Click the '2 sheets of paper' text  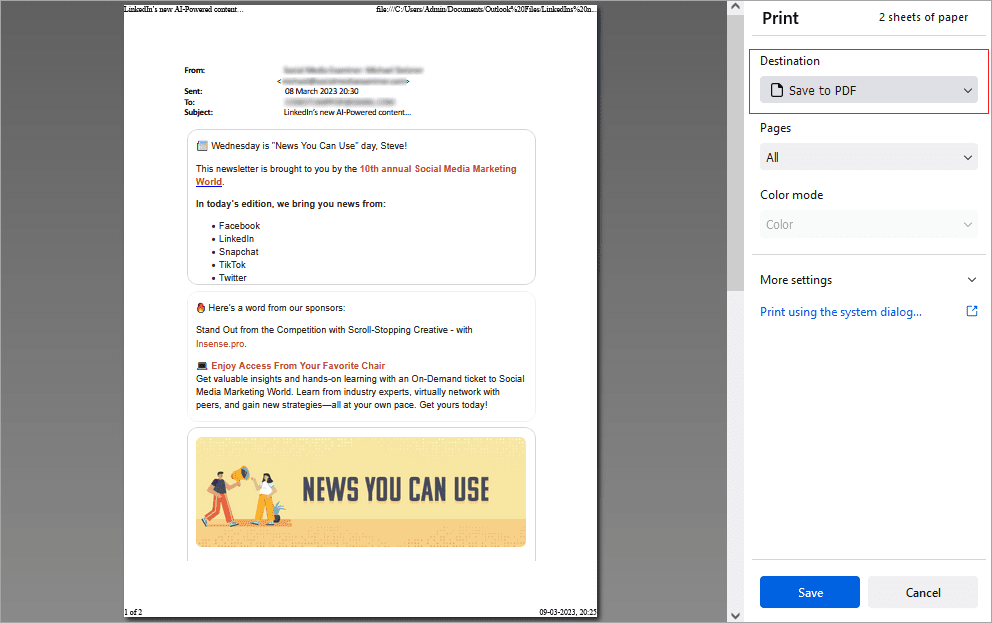pos(923,17)
